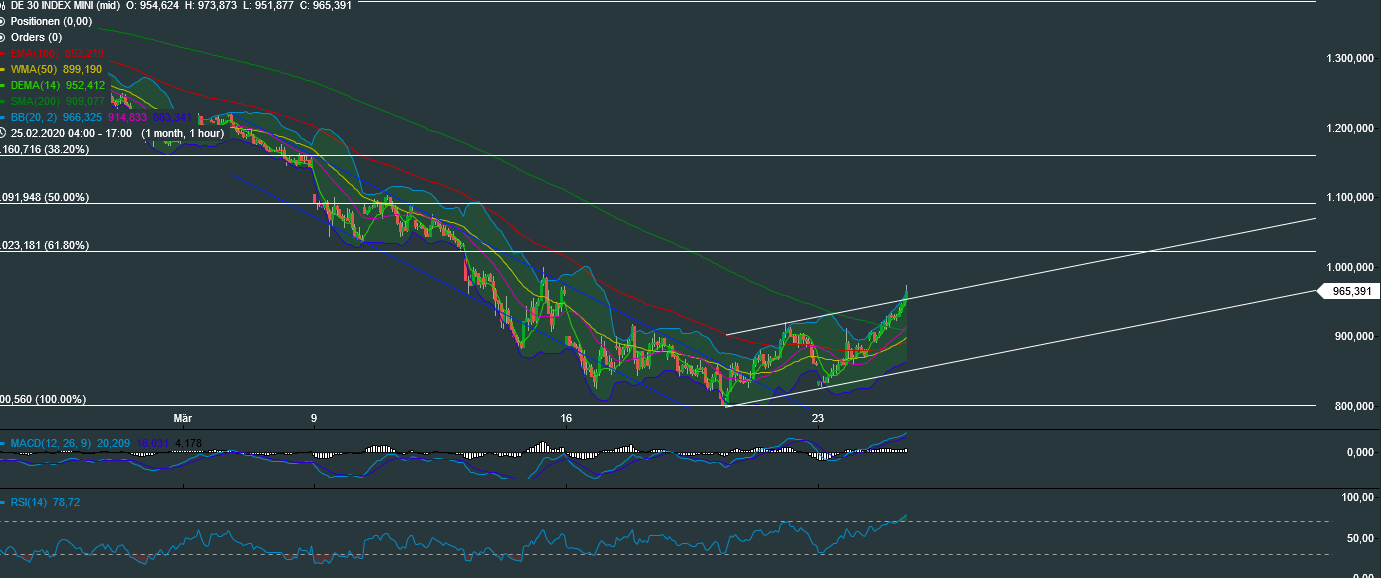Click the current price tag 965,391

point(1351,291)
